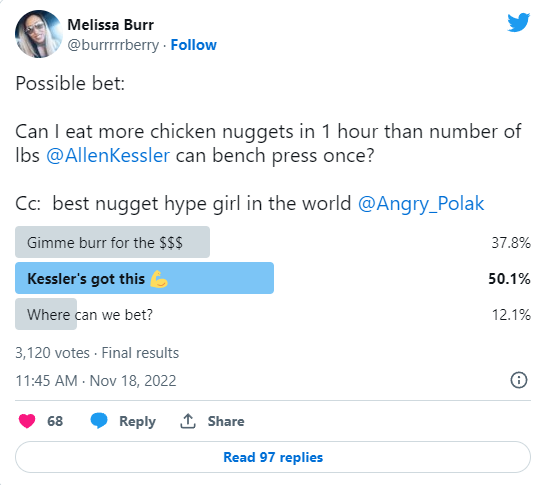This screenshot has width=542, height=485.
Task: Select the 'Gimme burr for the $$$' poll option
Action: point(273,242)
